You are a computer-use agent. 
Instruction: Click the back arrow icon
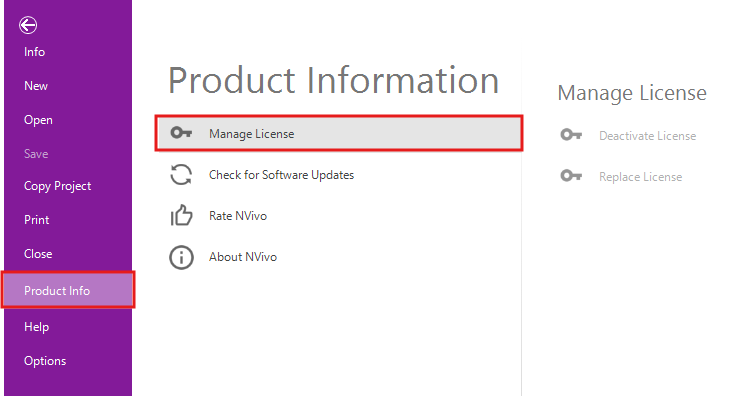pos(28,25)
